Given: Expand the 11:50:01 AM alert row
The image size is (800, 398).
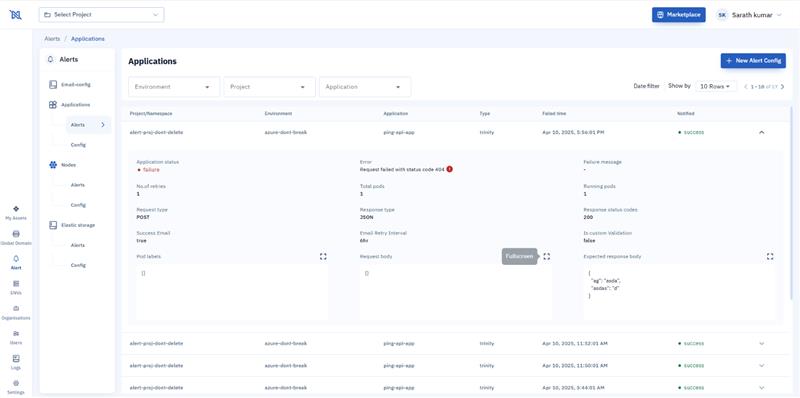Looking at the screenshot, I should (762, 365).
